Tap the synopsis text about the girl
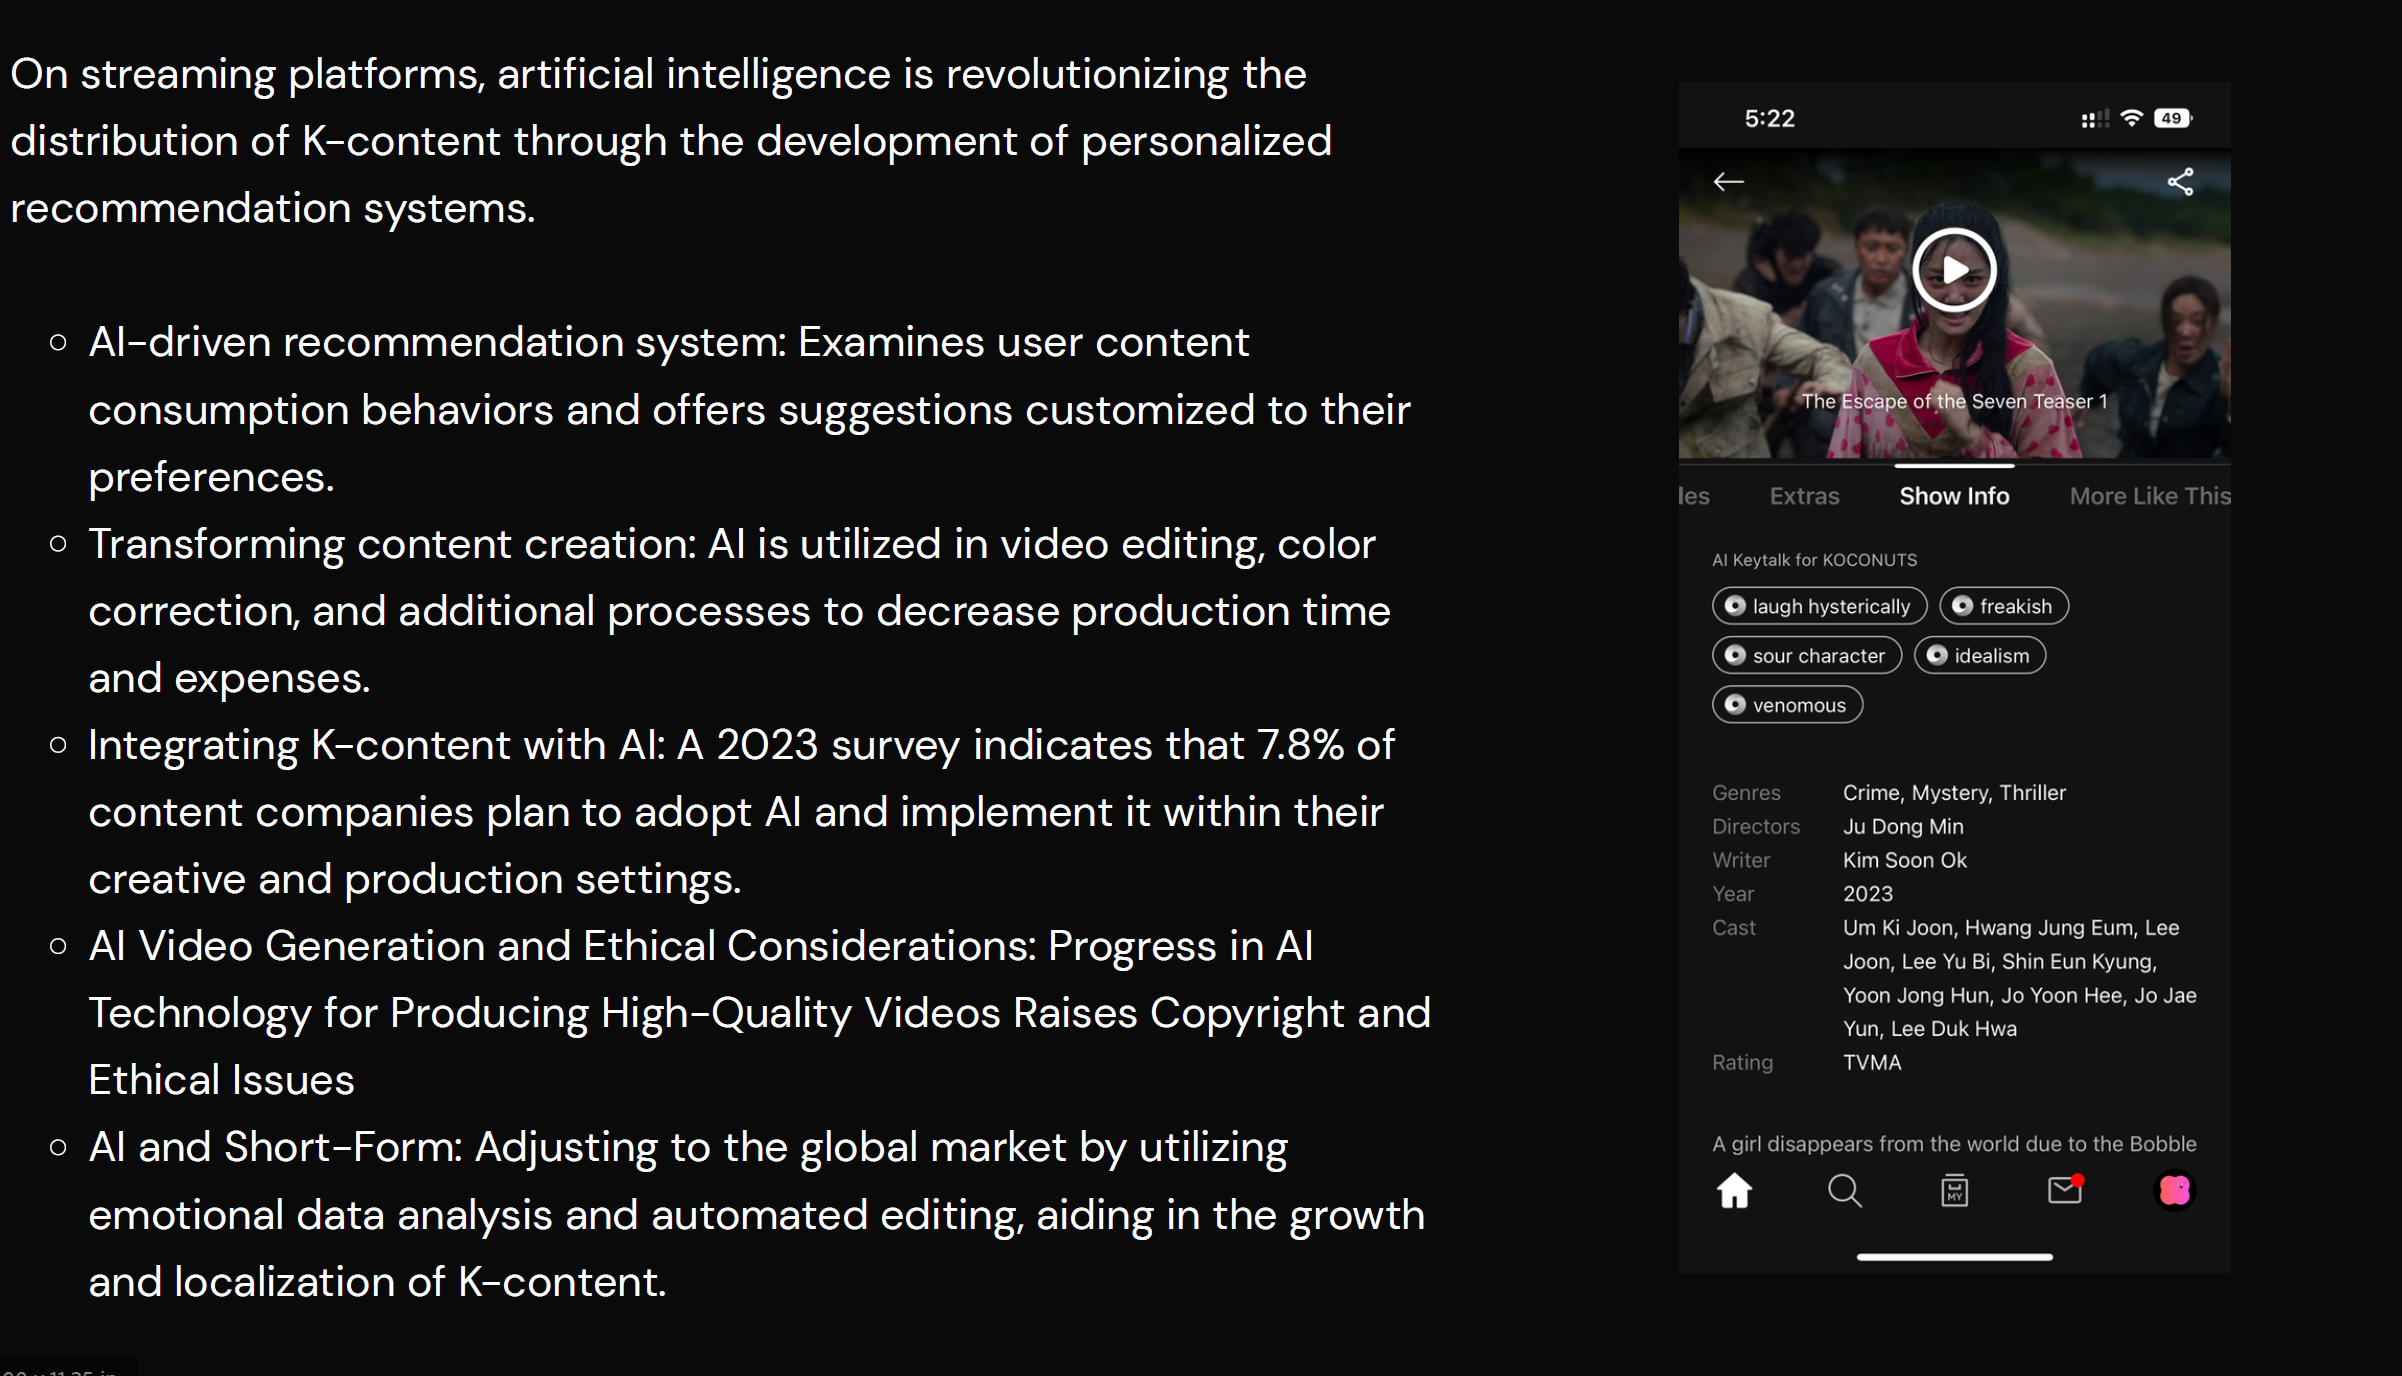The width and height of the screenshot is (2402, 1376). pyautogui.click(x=1954, y=1144)
